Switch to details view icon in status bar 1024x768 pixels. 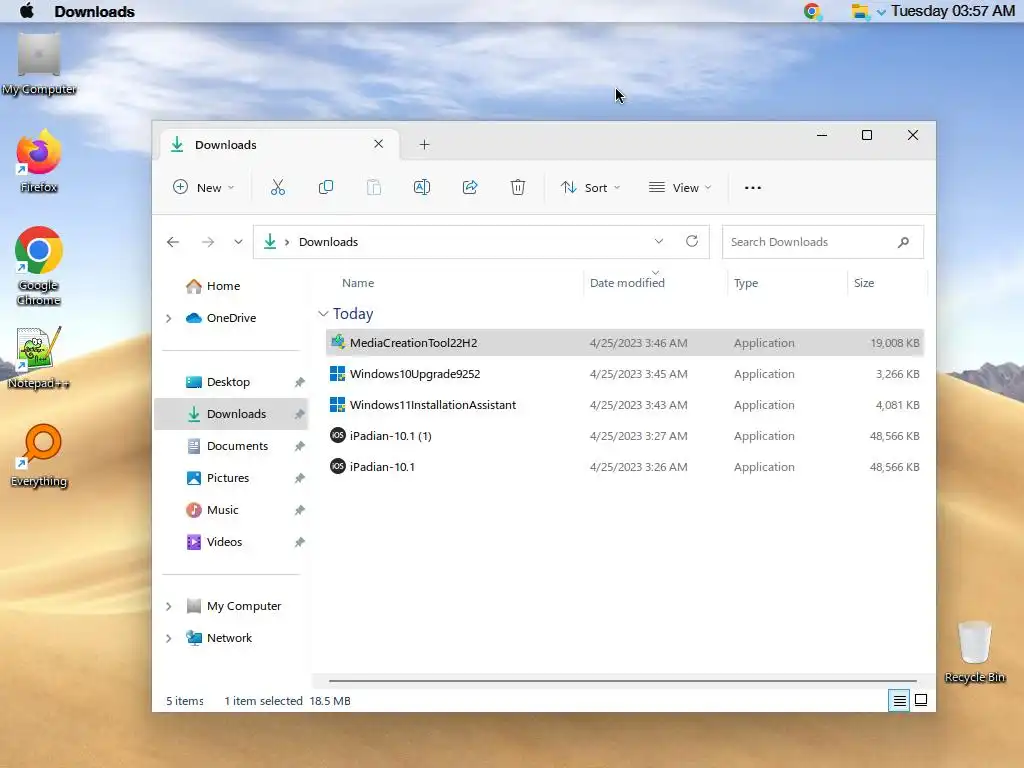[899, 701]
